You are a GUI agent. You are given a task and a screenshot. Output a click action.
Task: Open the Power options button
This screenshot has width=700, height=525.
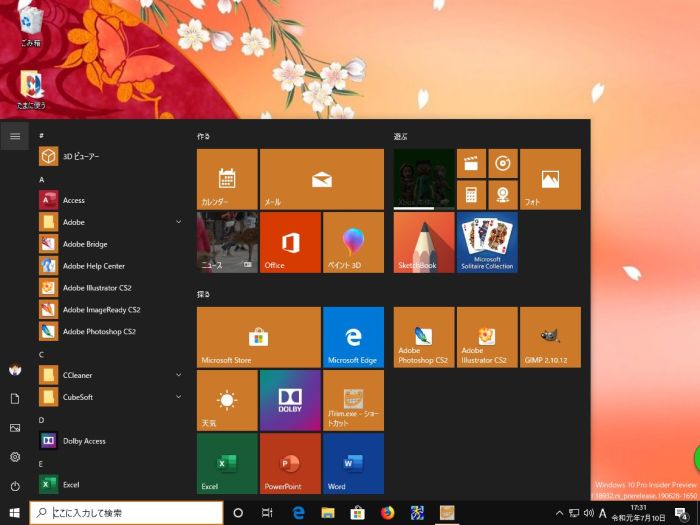click(14, 485)
